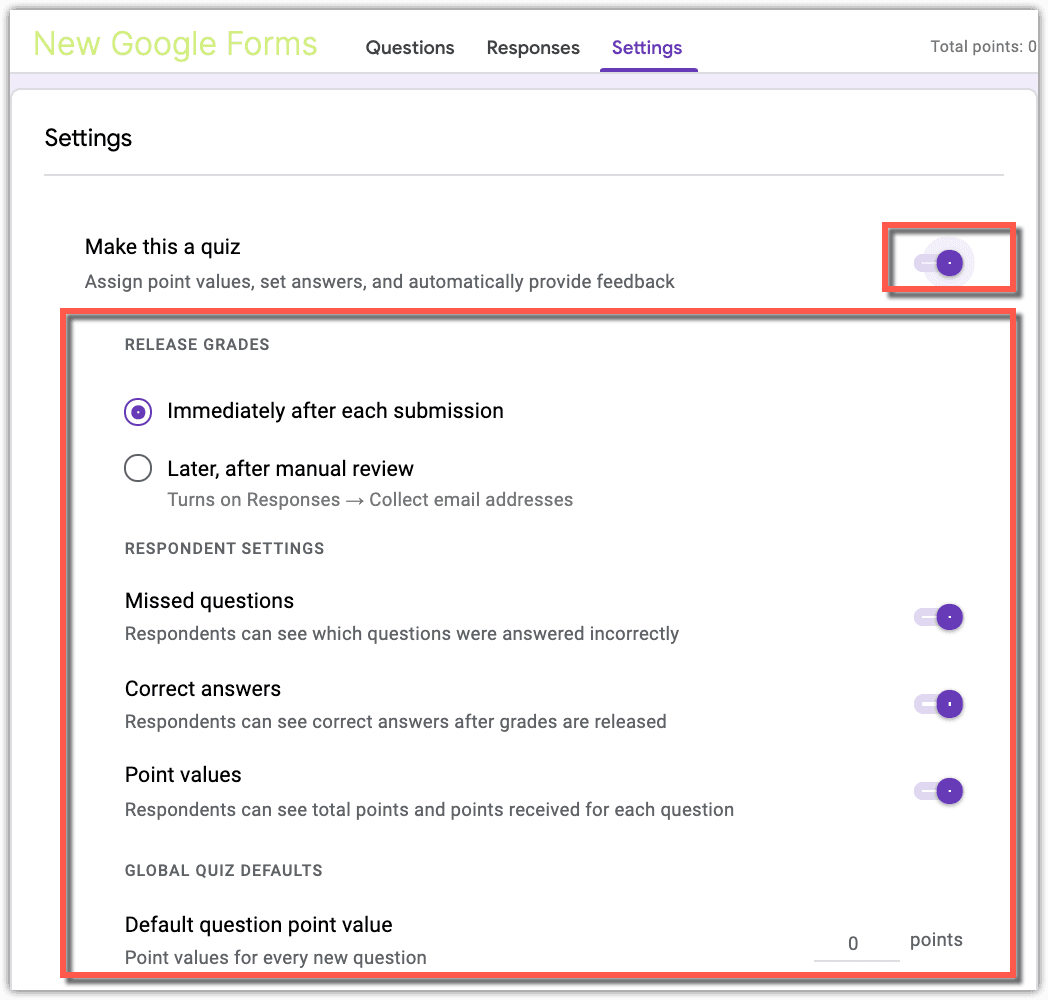Click the GLOBAL QUIZ DEFAULTS section label
This screenshot has width=1048, height=1000.
tap(224, 870)
